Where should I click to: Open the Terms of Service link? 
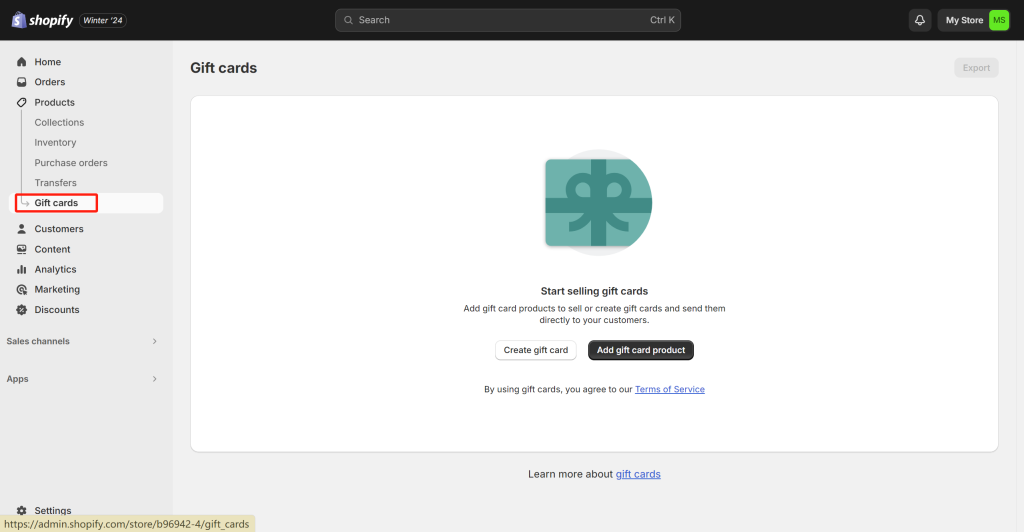[669, 390]
